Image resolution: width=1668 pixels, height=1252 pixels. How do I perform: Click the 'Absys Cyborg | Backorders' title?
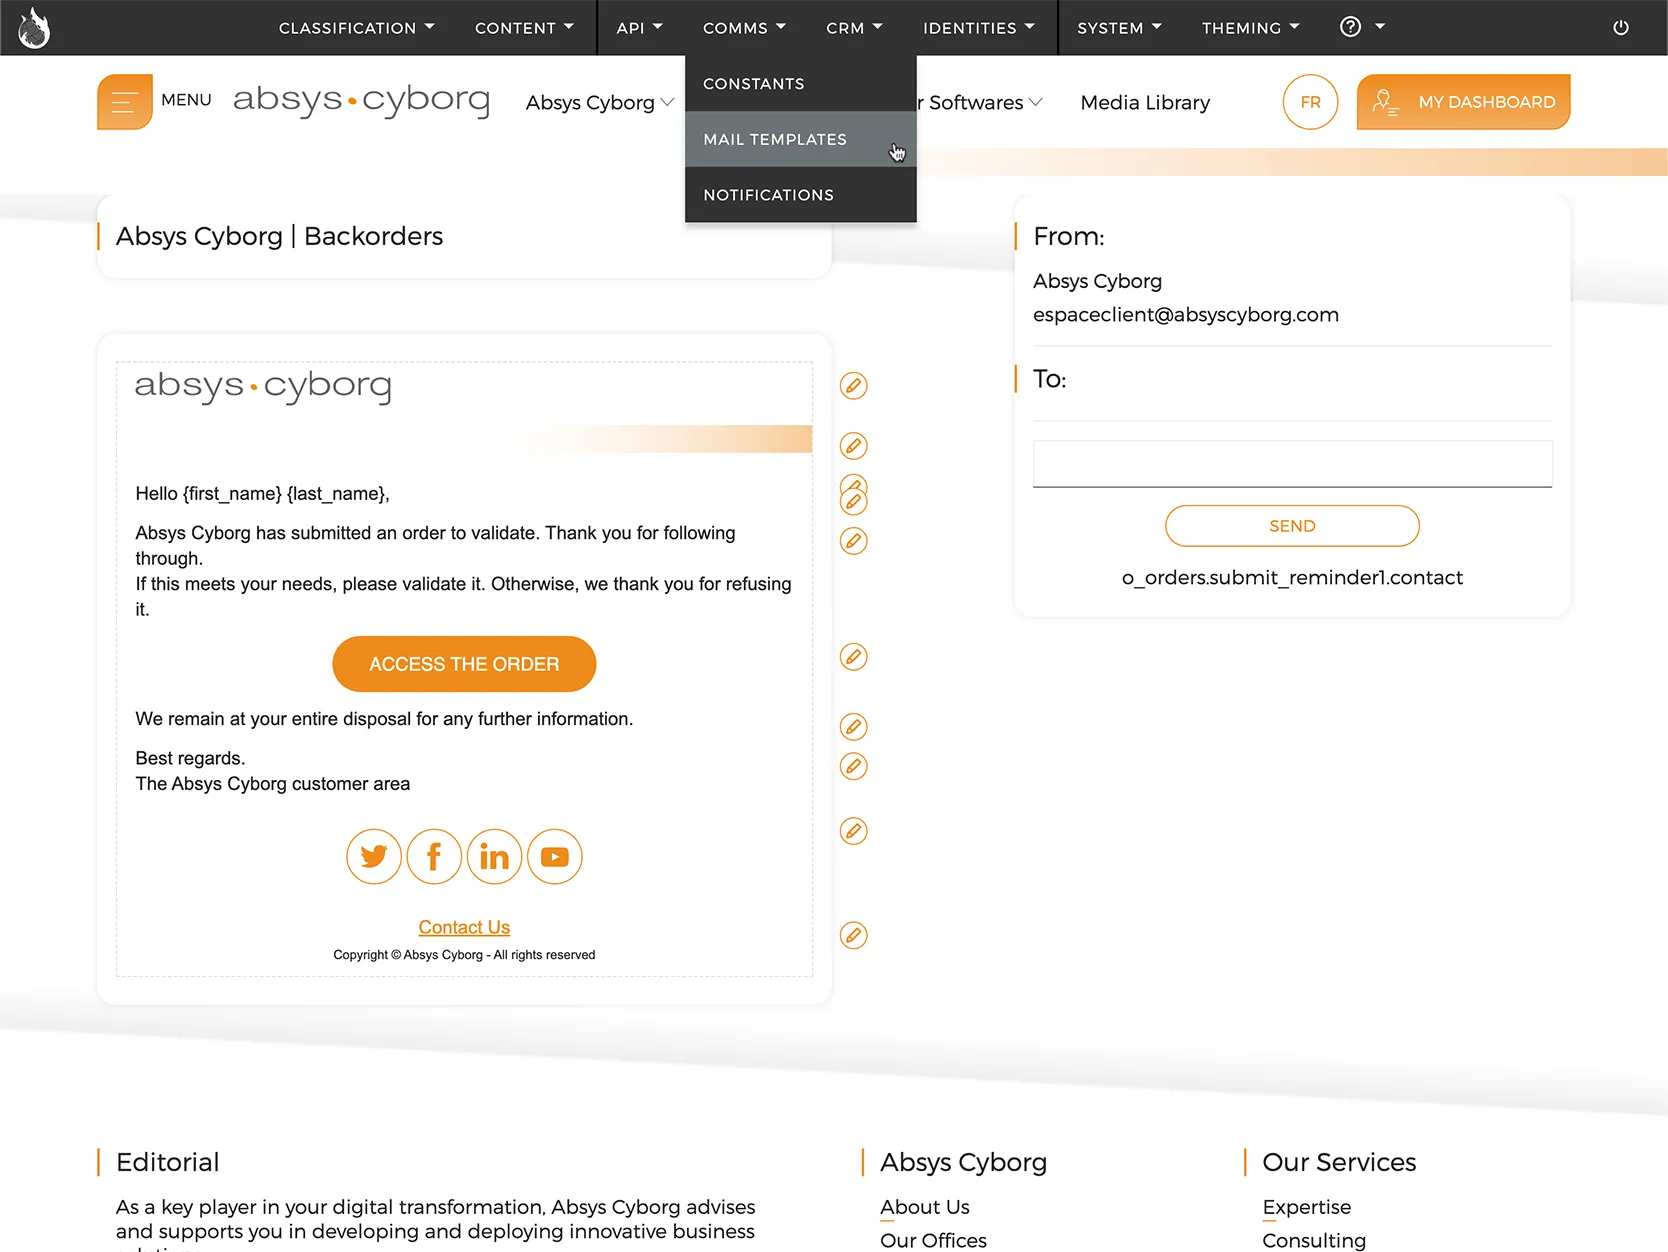pyautogui.click(x=279, y=236)
